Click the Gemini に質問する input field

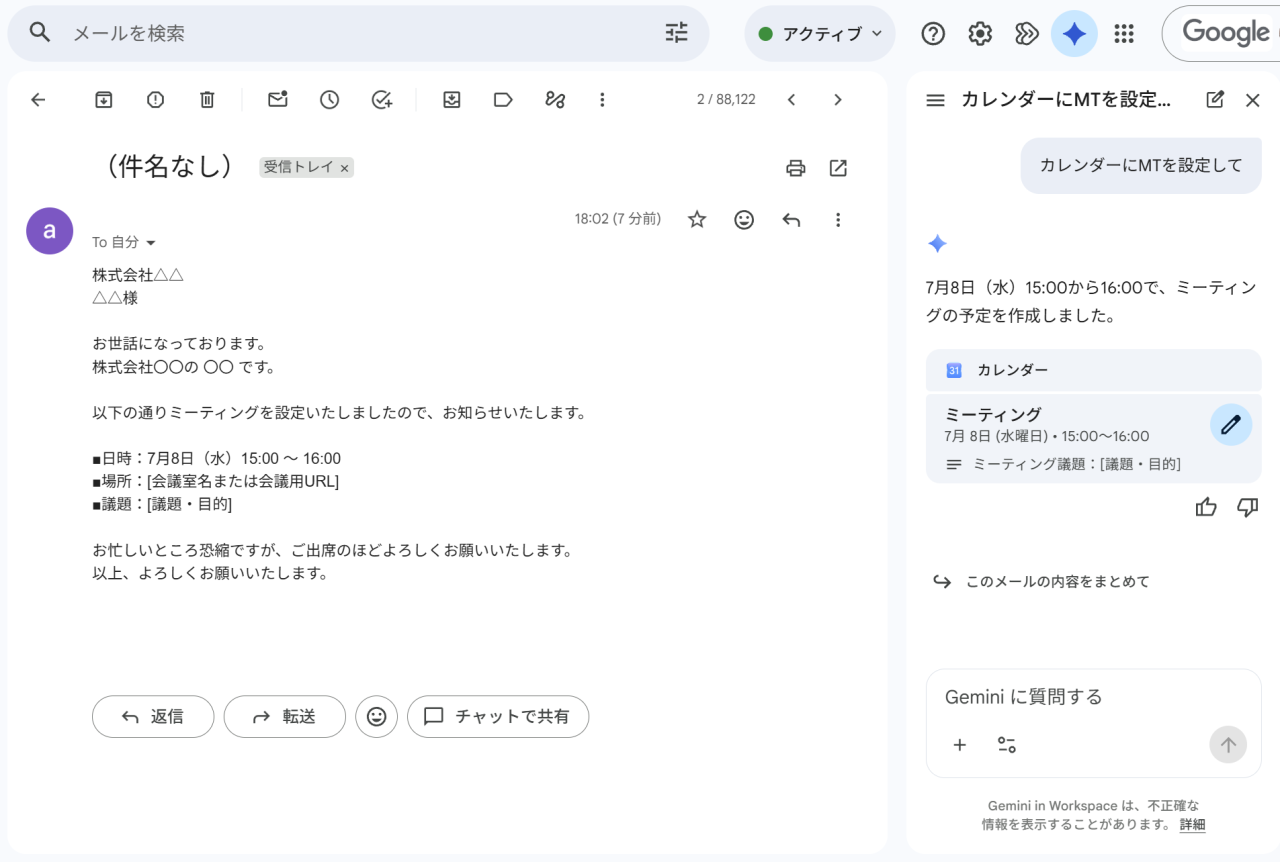point(1093,697)
